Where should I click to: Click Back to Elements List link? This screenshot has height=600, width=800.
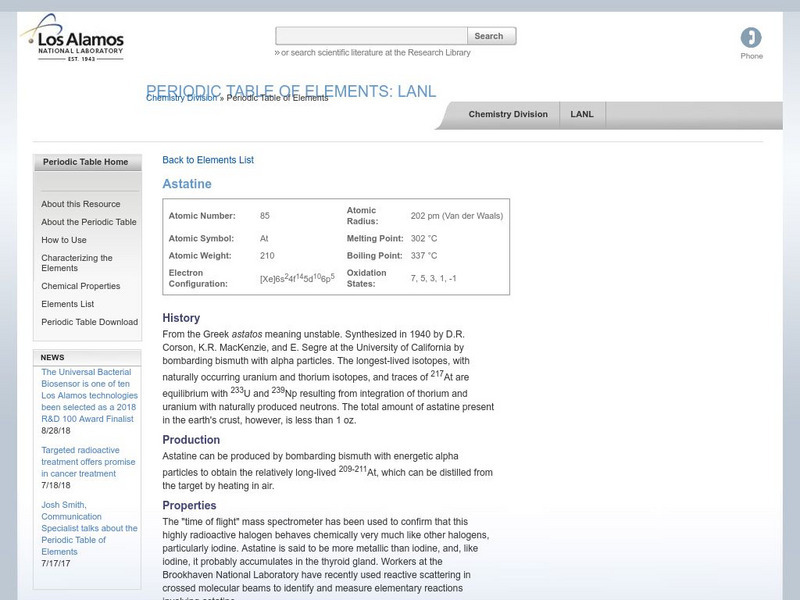coord(208,160)
